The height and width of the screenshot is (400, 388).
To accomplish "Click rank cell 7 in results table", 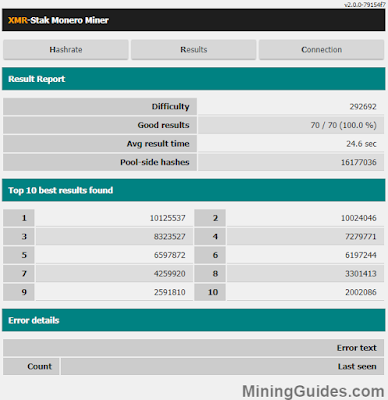I will click(19, 274).
